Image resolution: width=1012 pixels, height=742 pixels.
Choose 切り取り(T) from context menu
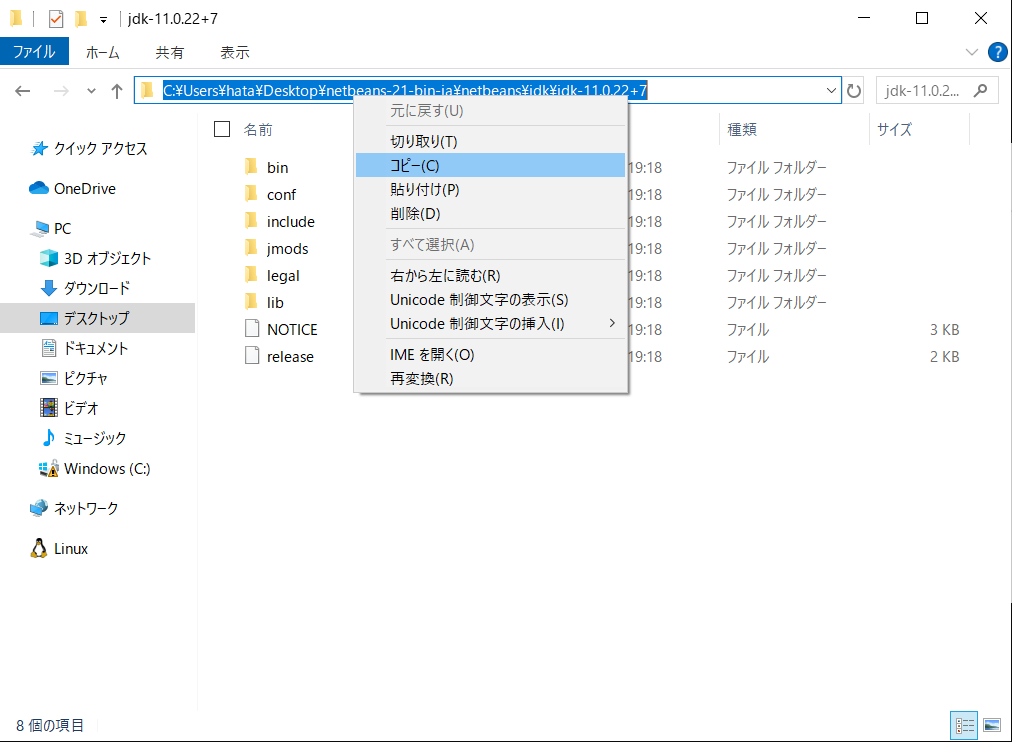point(491,141)
